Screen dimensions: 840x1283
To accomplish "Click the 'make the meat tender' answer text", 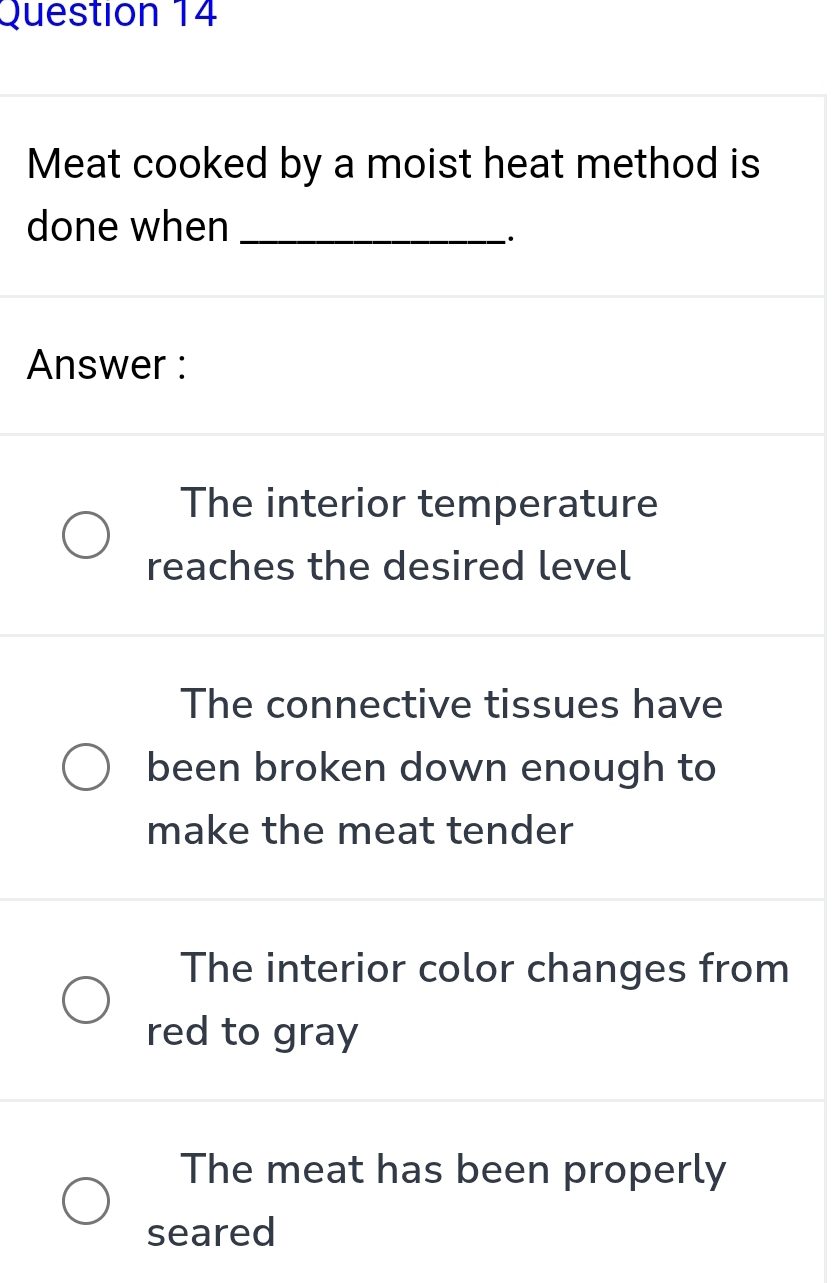I will pyautogui.click(x=360, y=830).
